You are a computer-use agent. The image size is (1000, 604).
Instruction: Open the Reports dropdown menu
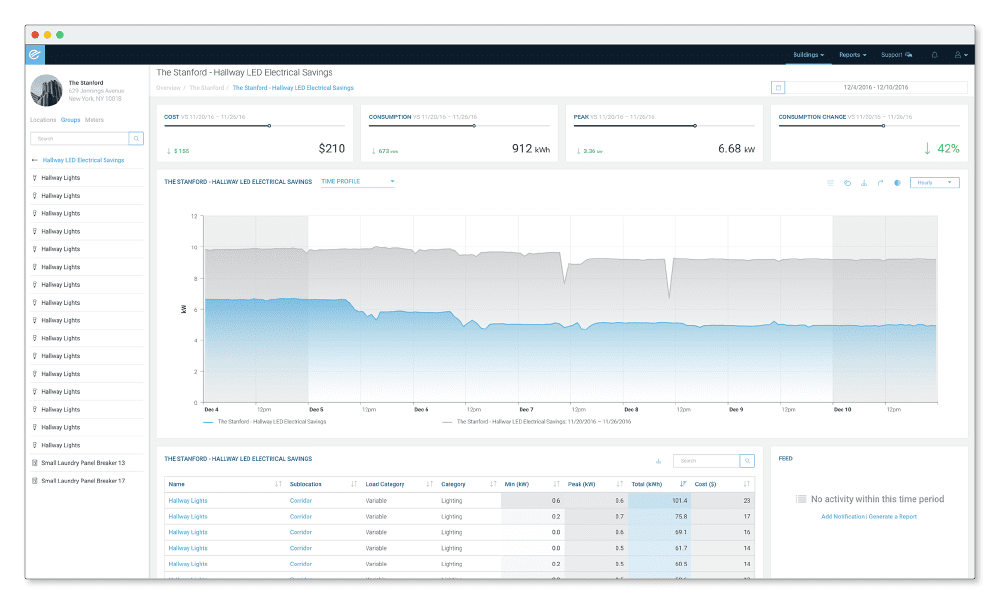(x=853, y=55)
